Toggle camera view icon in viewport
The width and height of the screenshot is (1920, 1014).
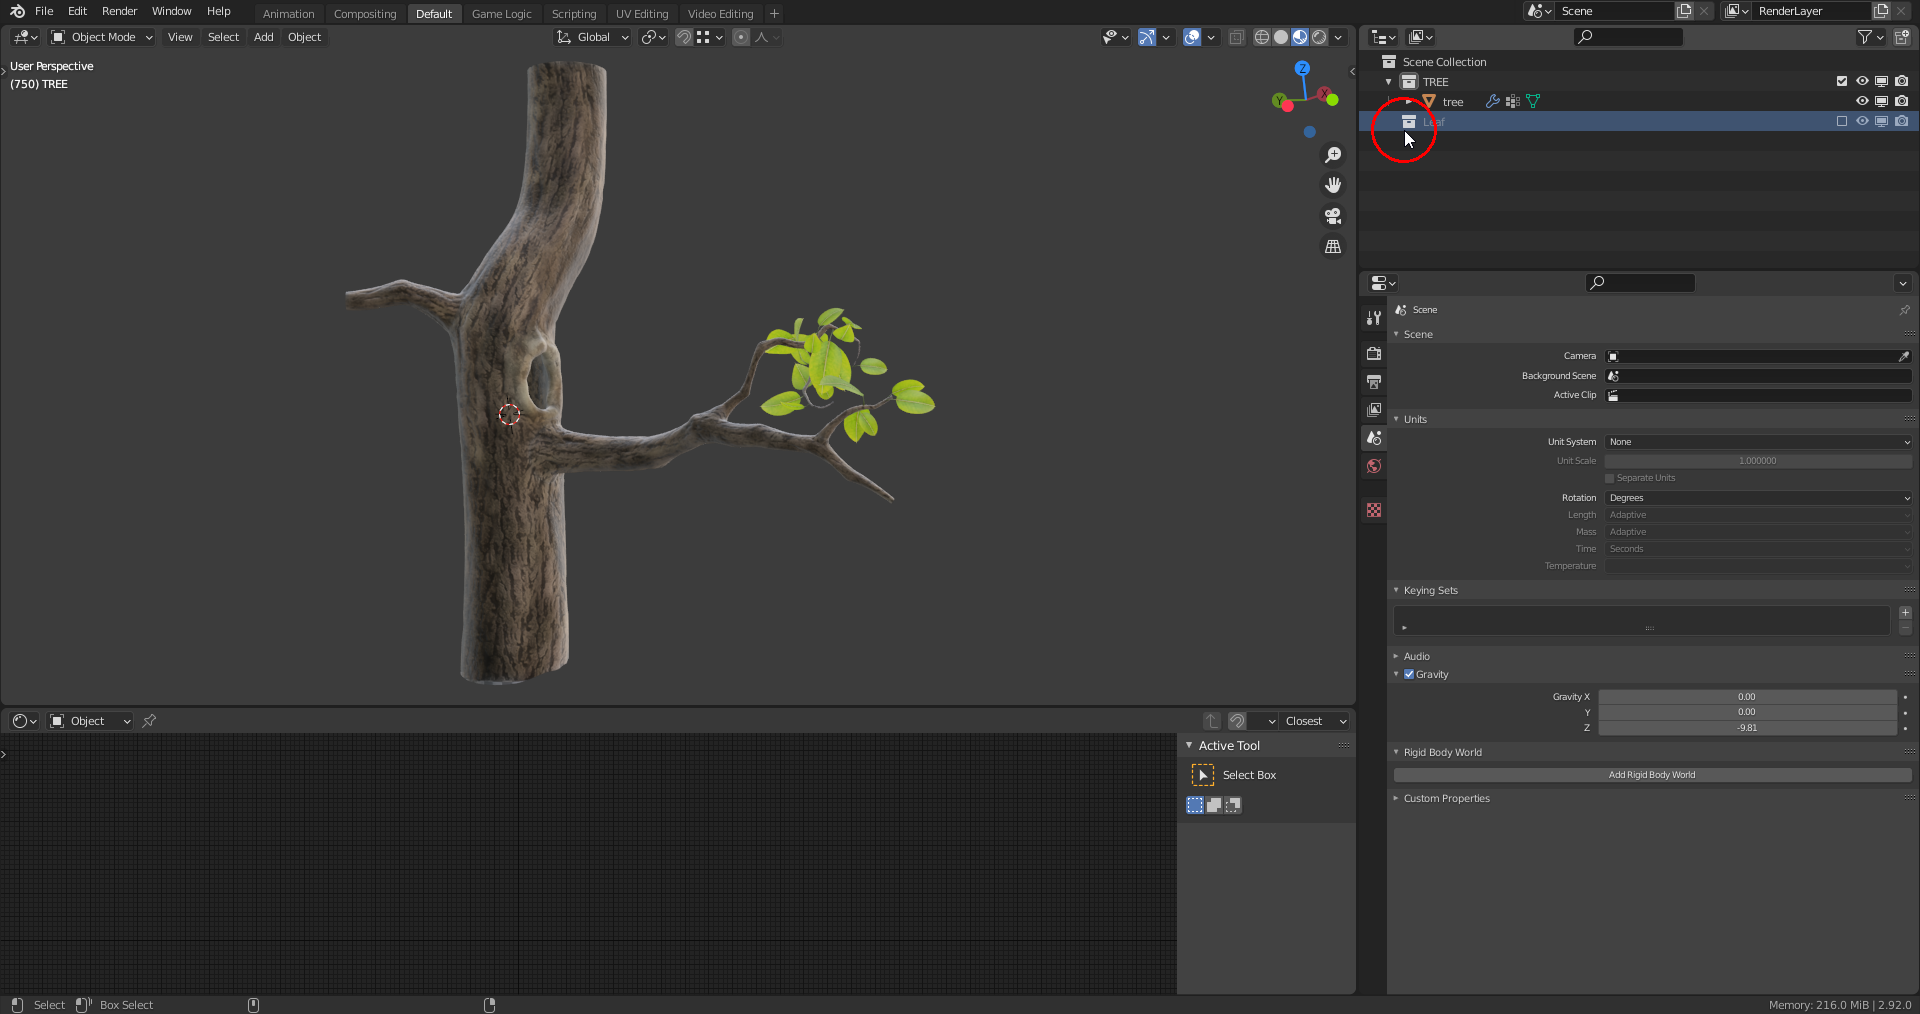[1333, 216]
